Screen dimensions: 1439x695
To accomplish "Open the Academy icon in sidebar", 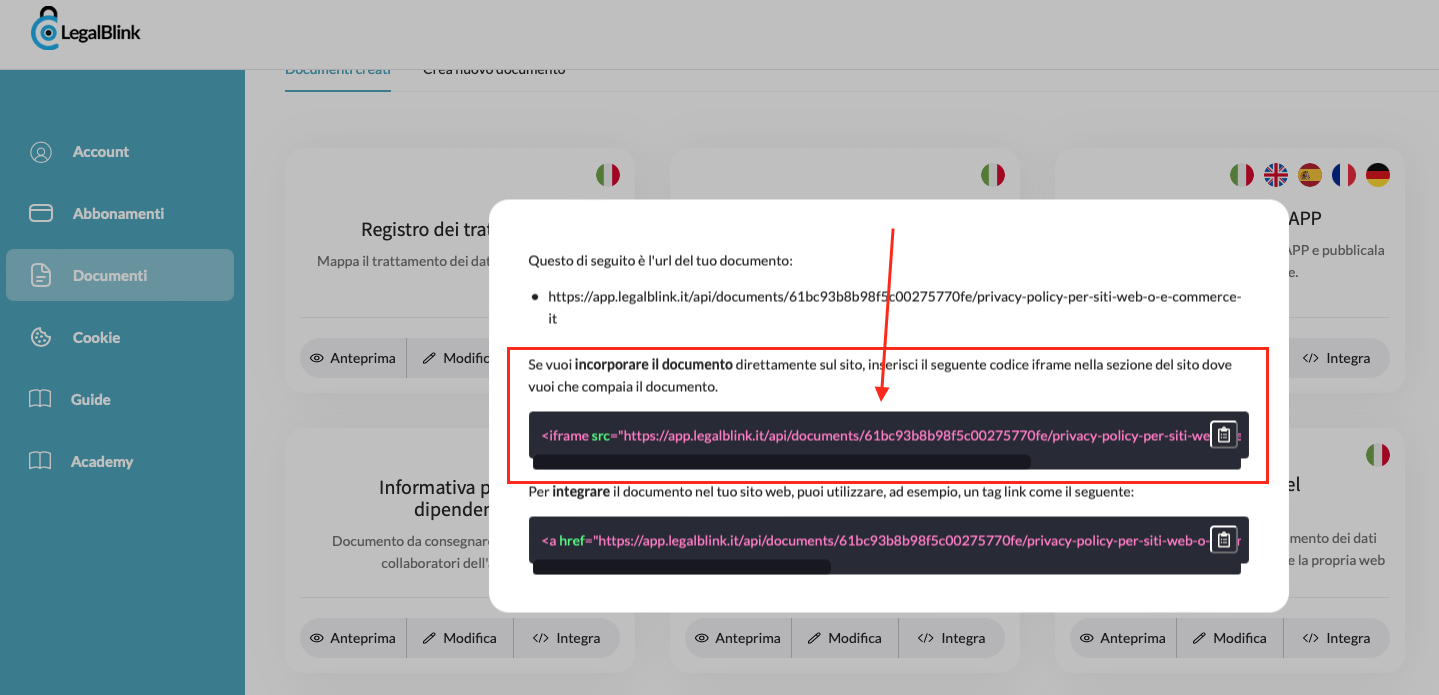I will [41, 461].
